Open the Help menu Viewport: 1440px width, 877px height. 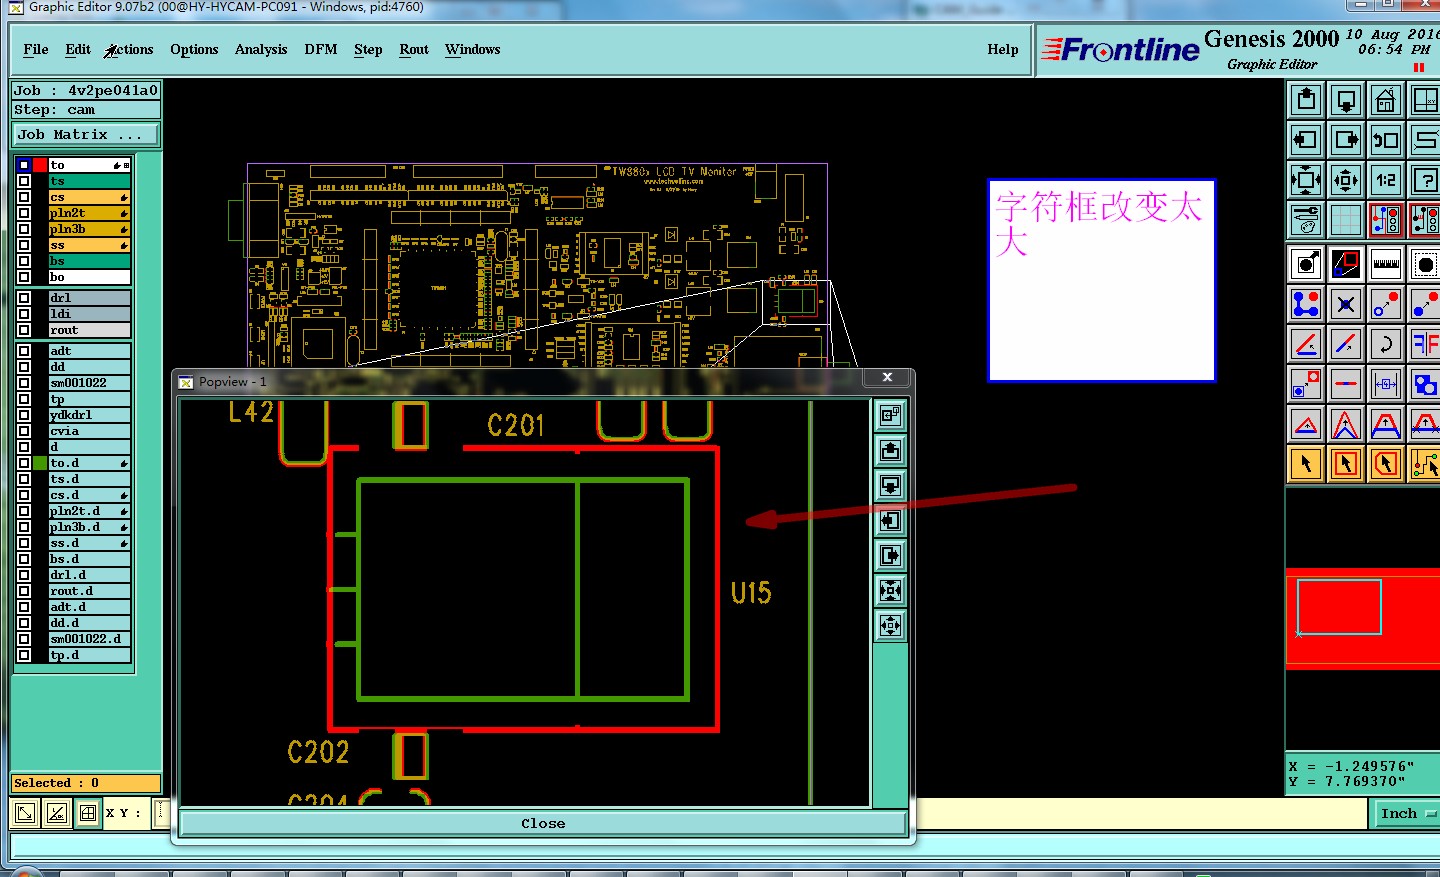tap(1003, 50)
